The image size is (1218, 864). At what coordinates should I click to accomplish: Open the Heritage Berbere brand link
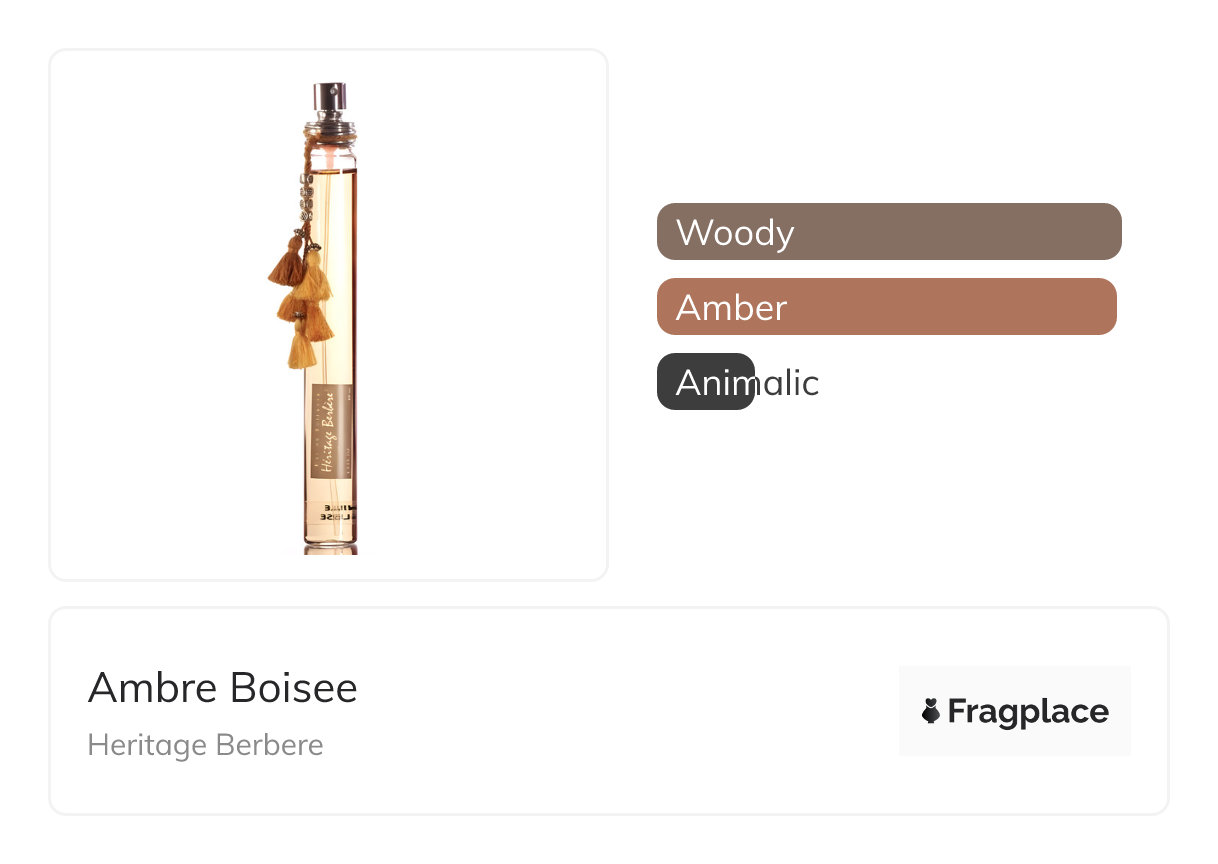pos(205,745)
